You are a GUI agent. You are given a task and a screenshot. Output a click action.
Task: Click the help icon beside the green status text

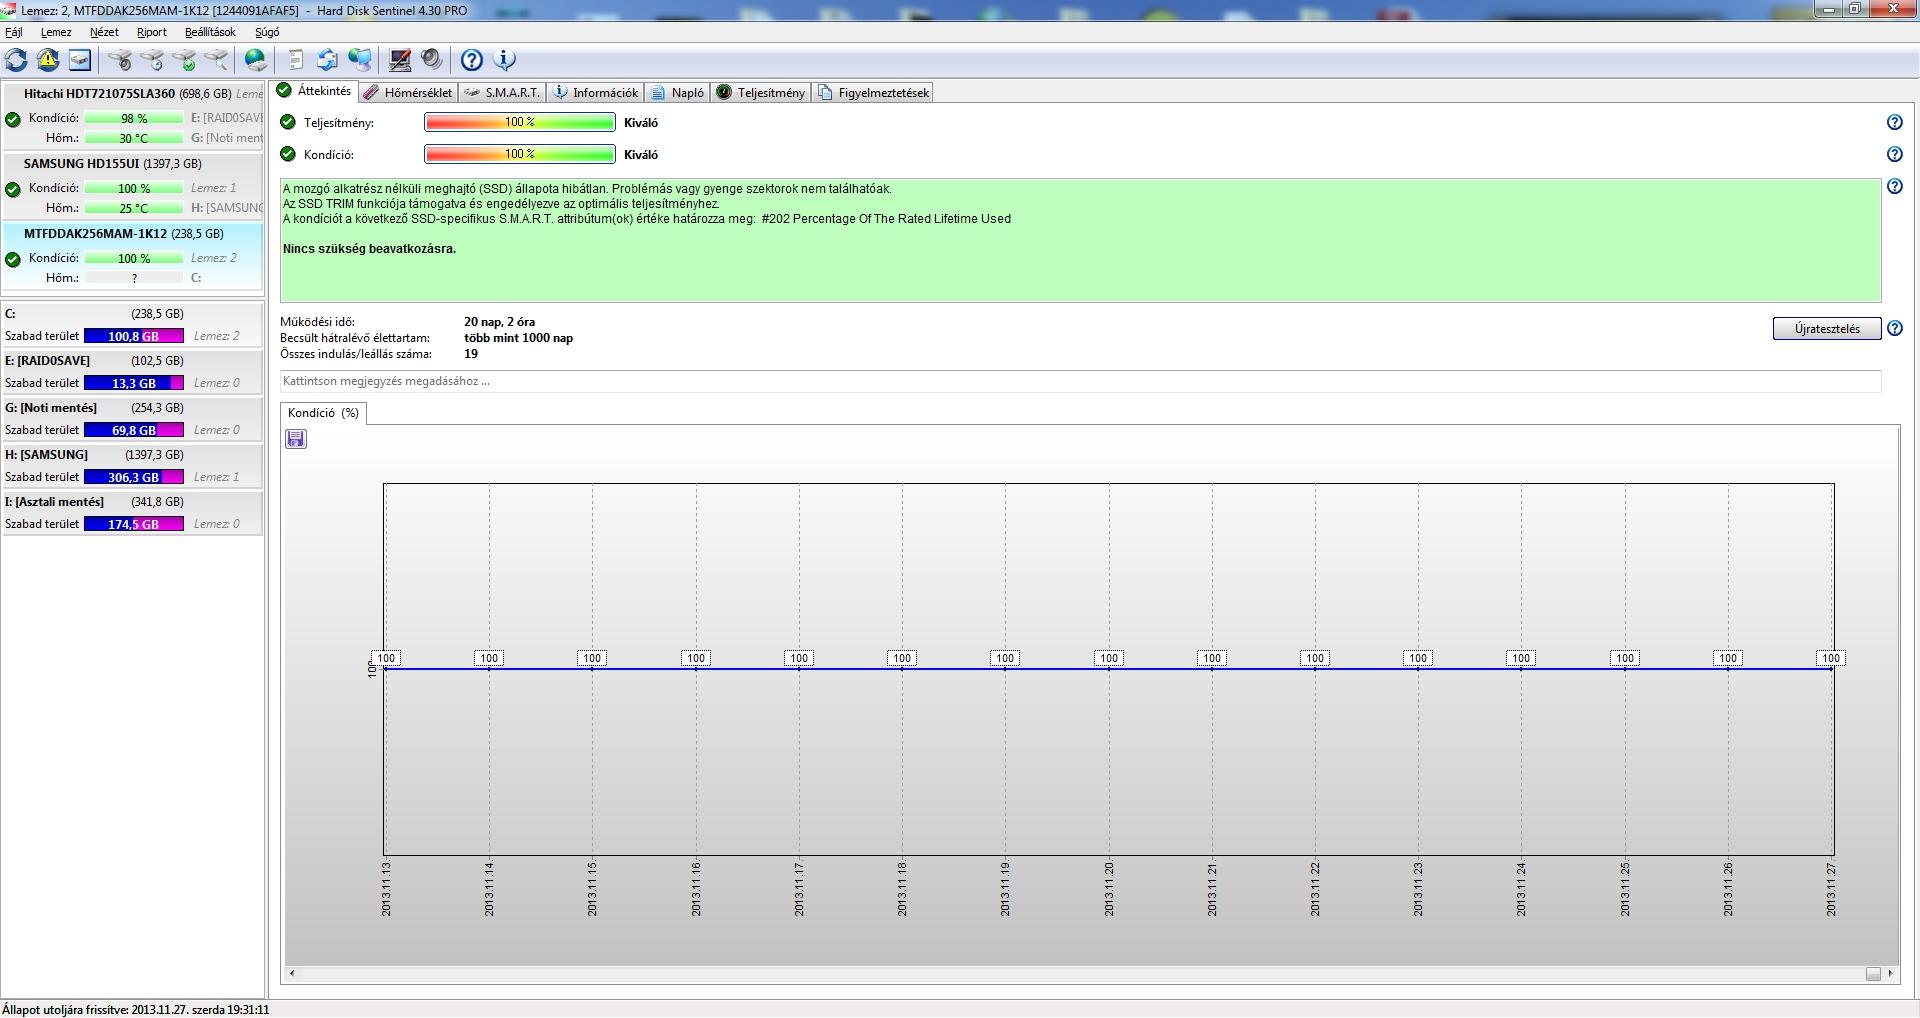1894,186
